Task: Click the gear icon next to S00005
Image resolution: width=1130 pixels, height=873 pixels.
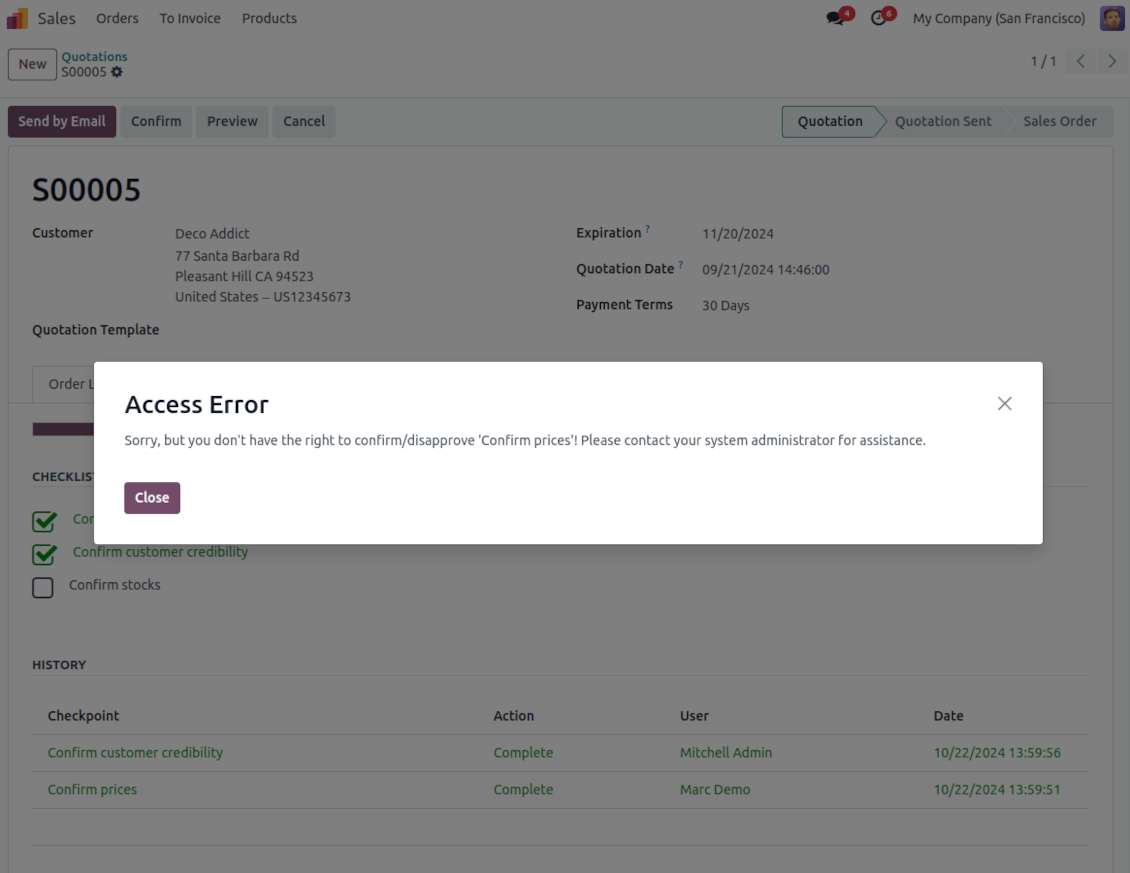Action: pos(117,72)
